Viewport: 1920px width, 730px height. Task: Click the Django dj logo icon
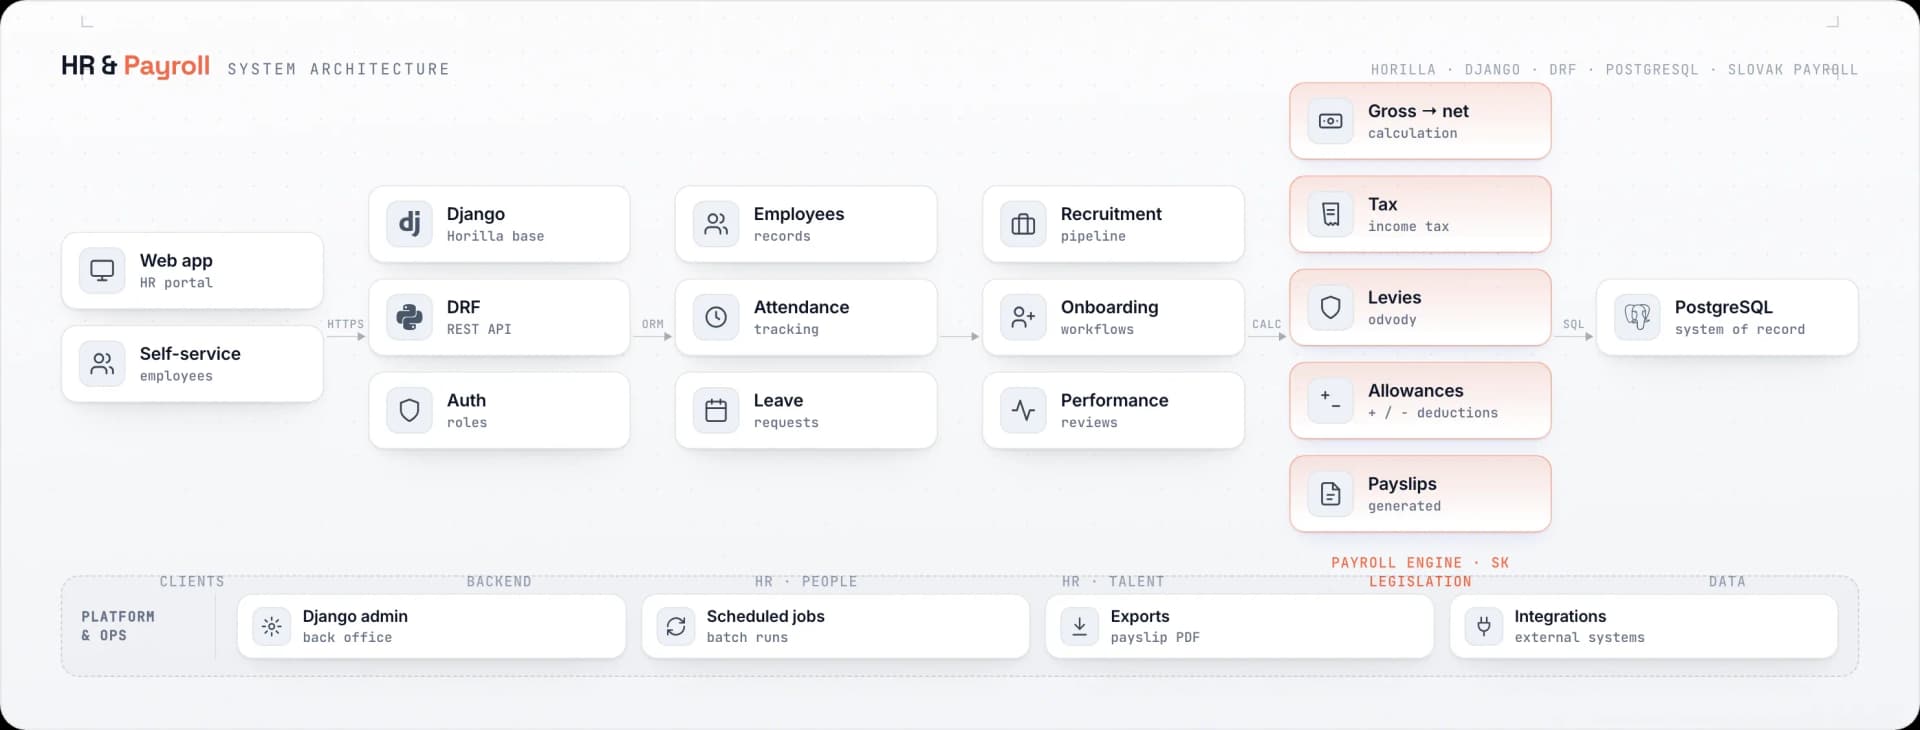click(409, 223)
